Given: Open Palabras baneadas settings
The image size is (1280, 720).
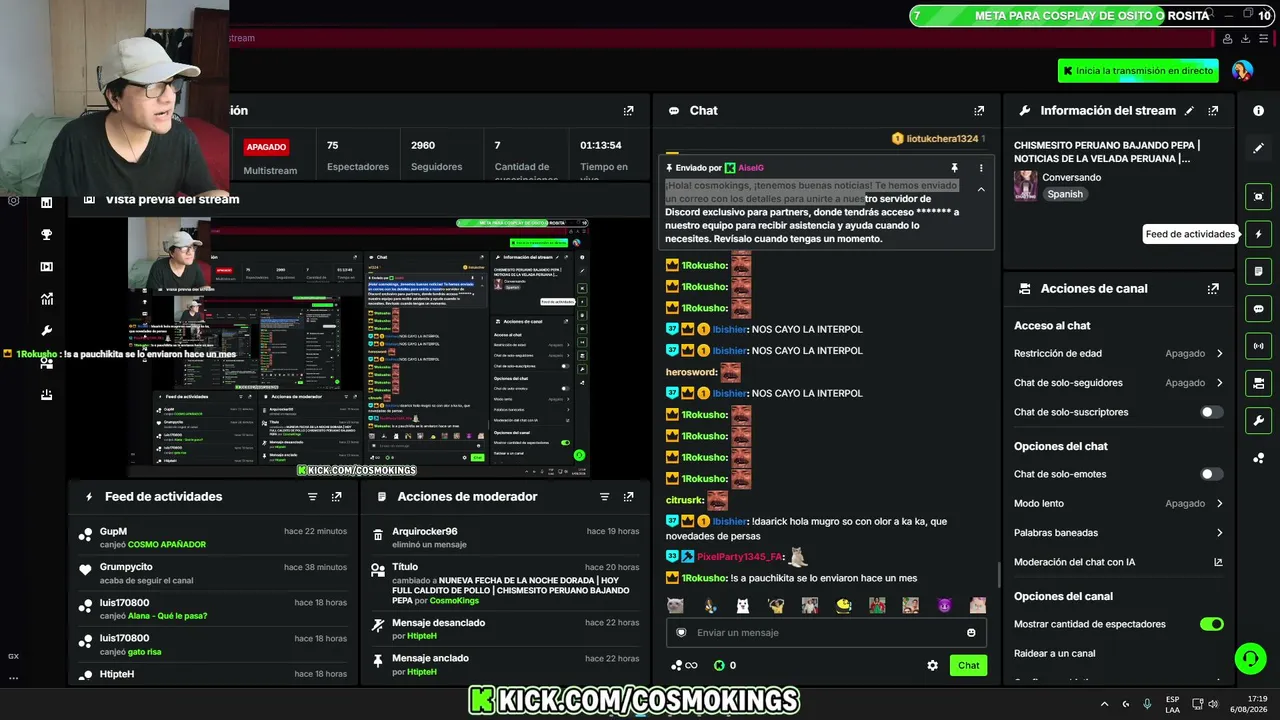Looking at the screenshot, I should [x=1119, y=533].
